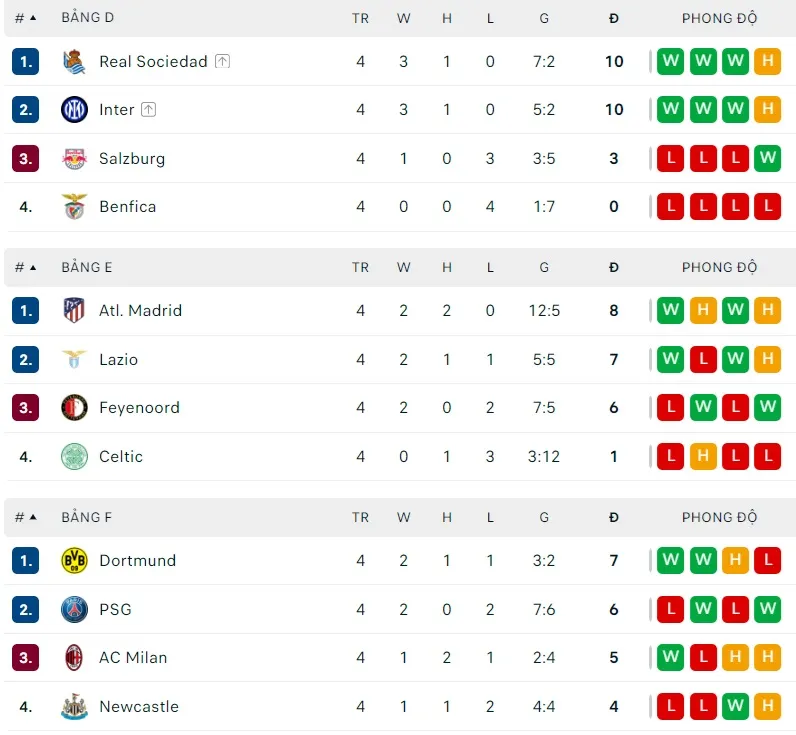
Task: Sort Bảng F by the rank column arrow
Action: (x=32, y=518)
